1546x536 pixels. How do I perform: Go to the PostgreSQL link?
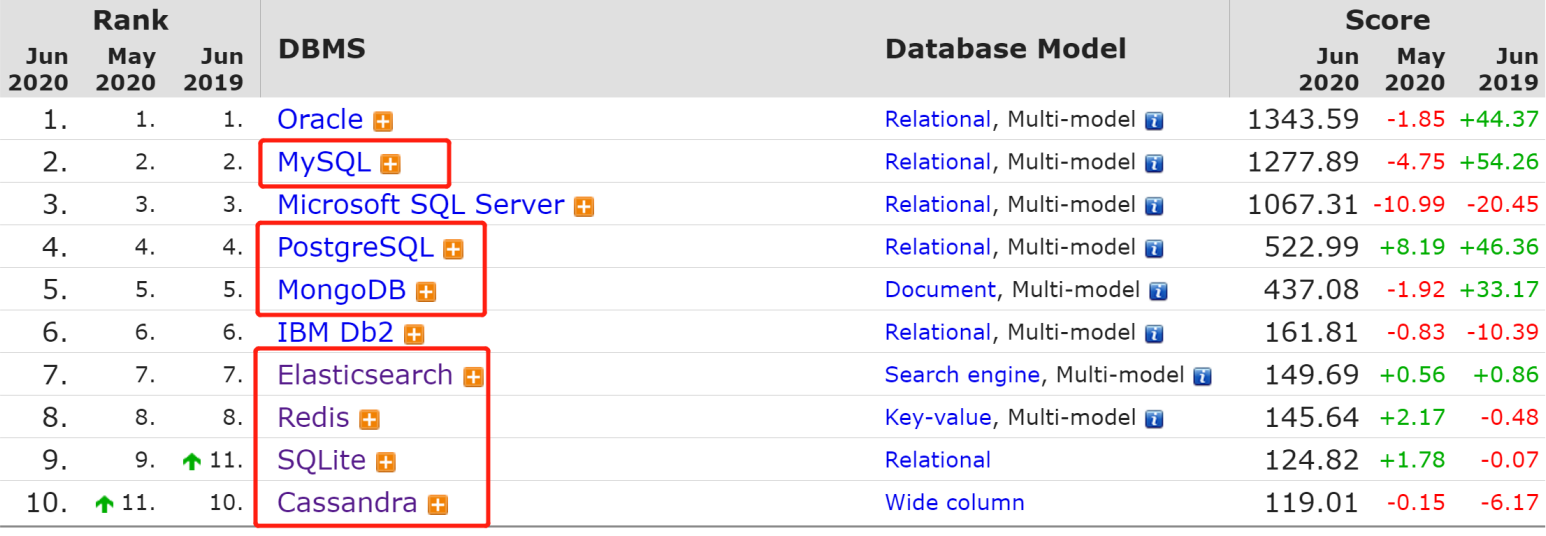coord(355,248)
